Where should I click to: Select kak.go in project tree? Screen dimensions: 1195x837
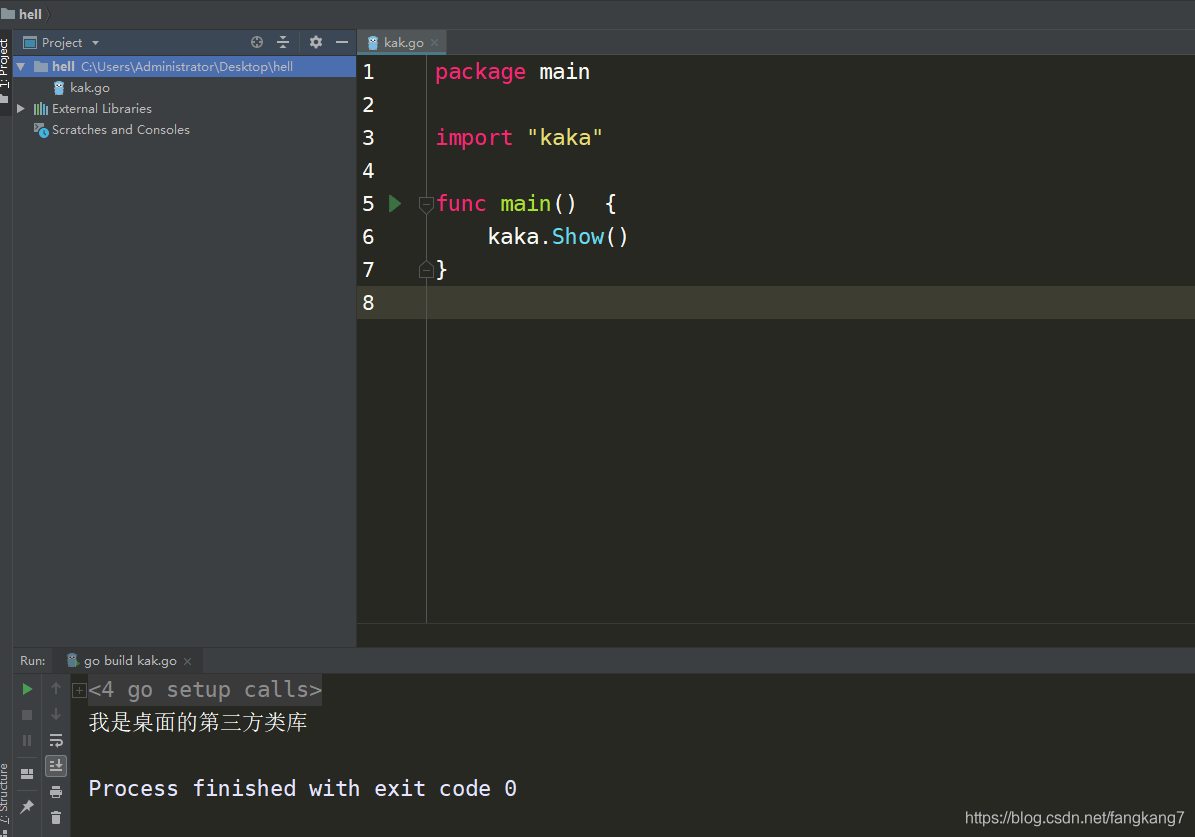89,88
